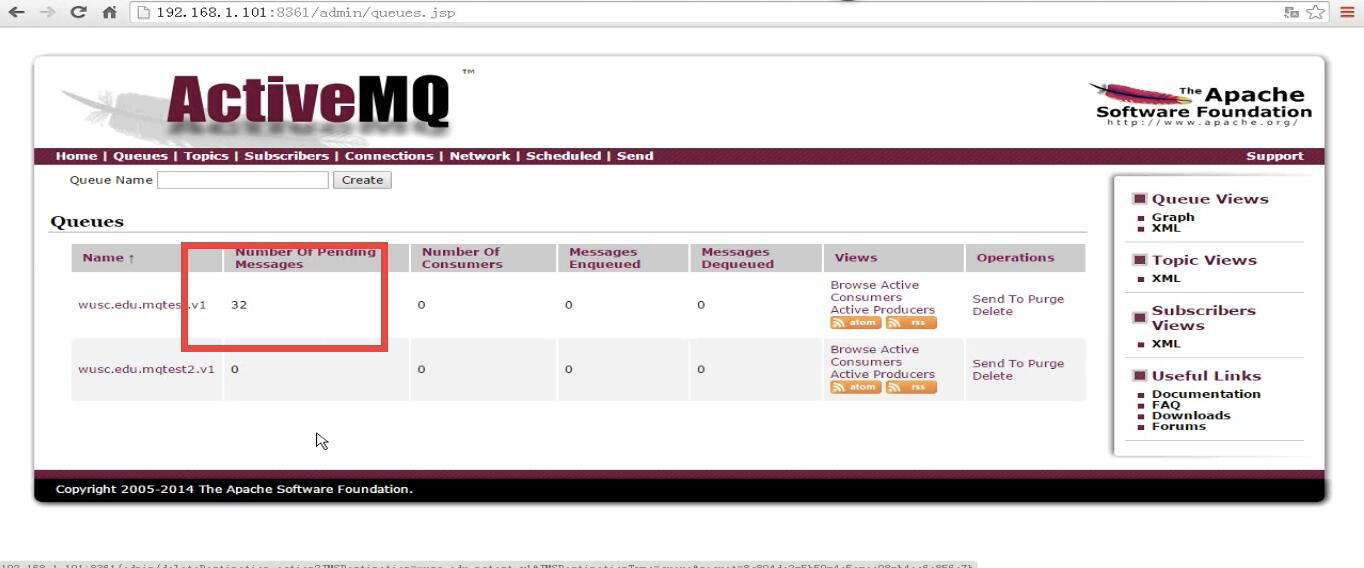Screen dimensions: 1364x568
Task: Reload the page with refresh icon
Action: 78,12
